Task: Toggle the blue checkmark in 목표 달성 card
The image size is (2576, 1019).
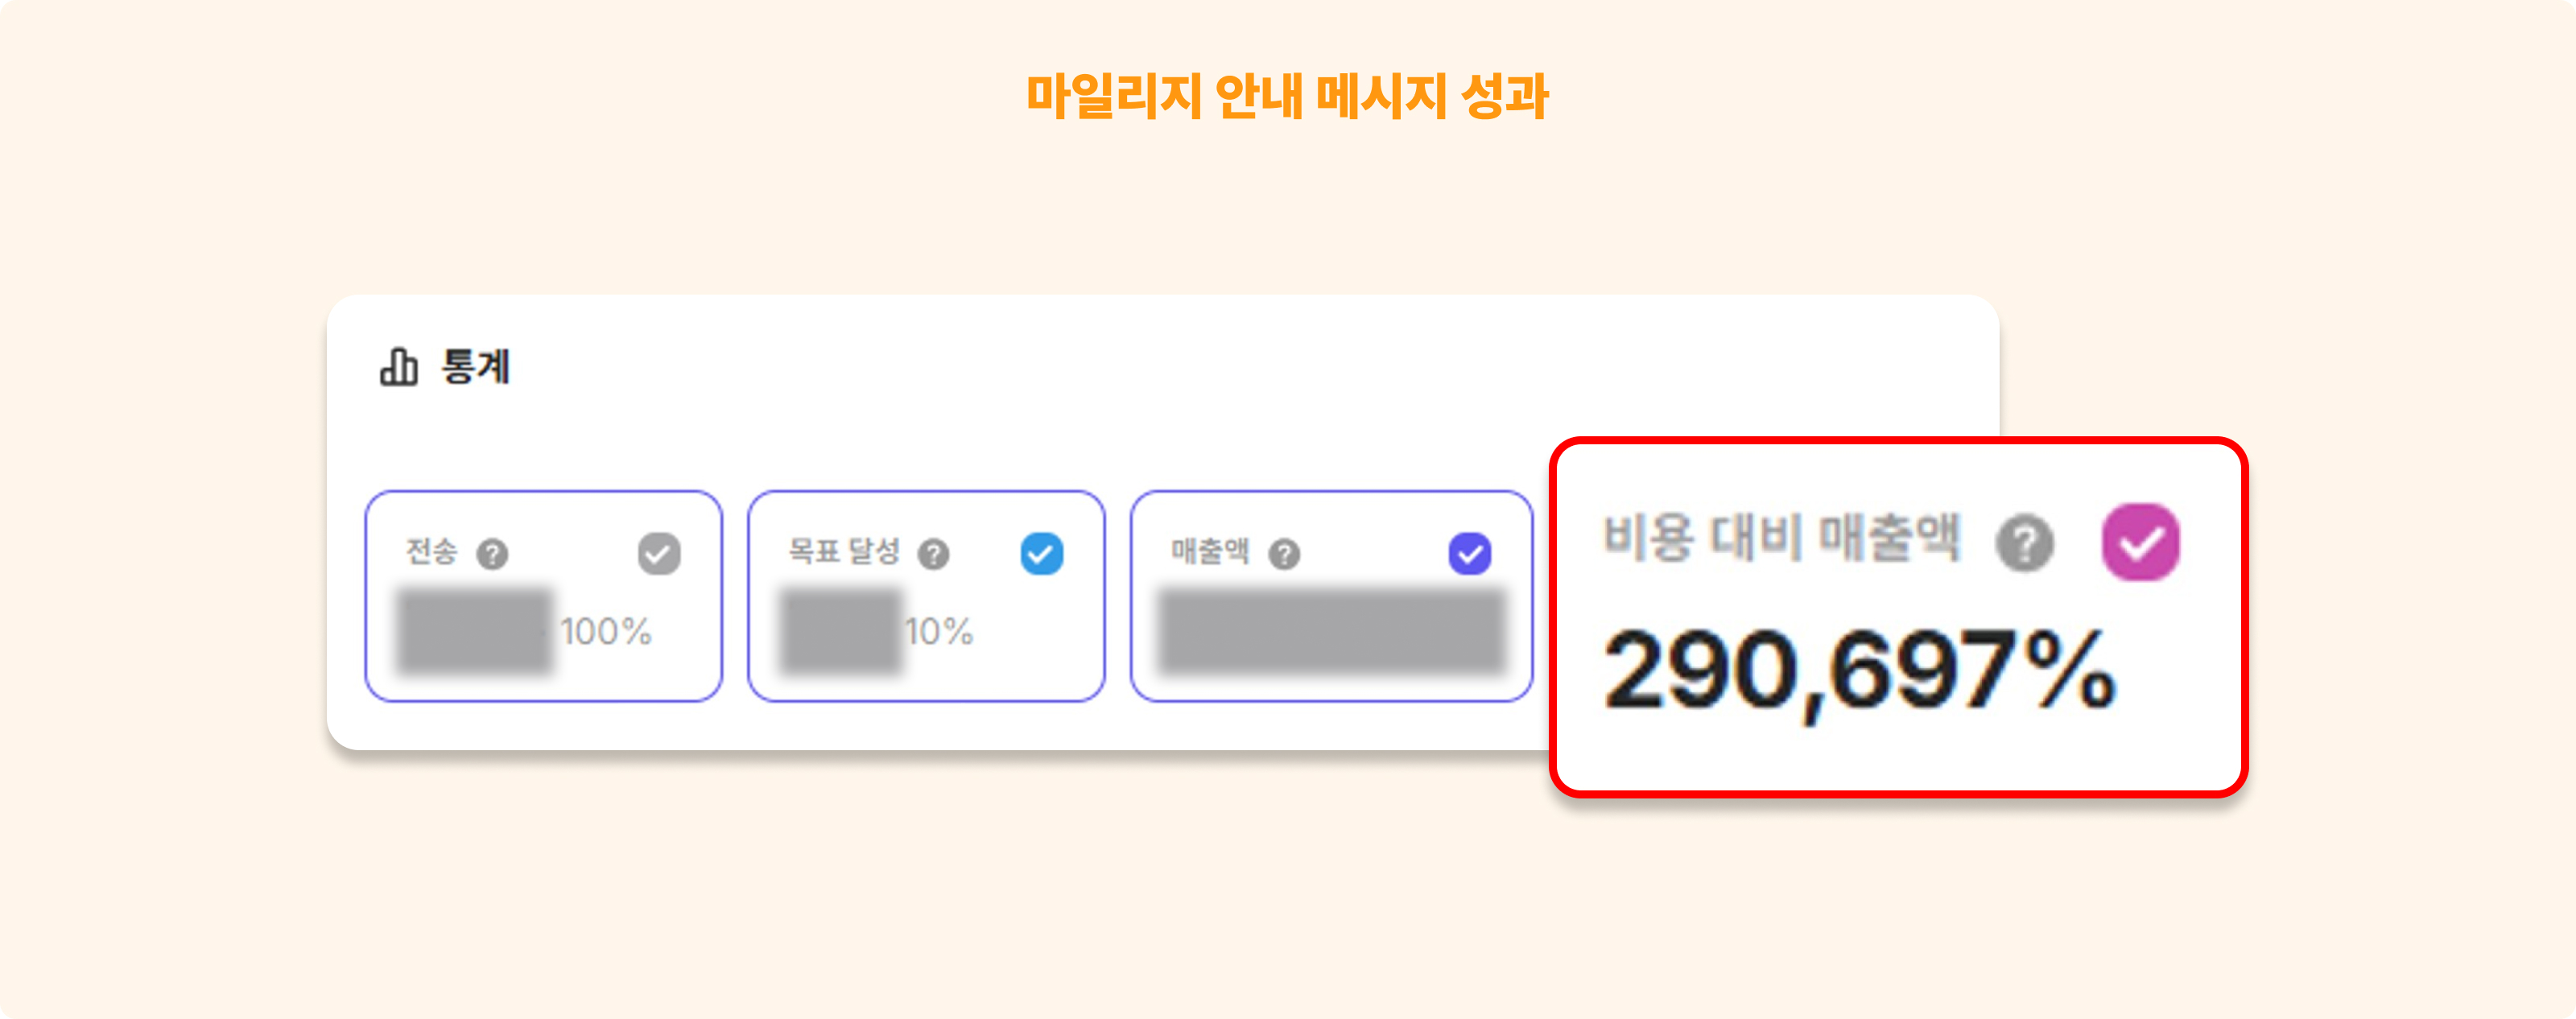Action: (1041, 553)
